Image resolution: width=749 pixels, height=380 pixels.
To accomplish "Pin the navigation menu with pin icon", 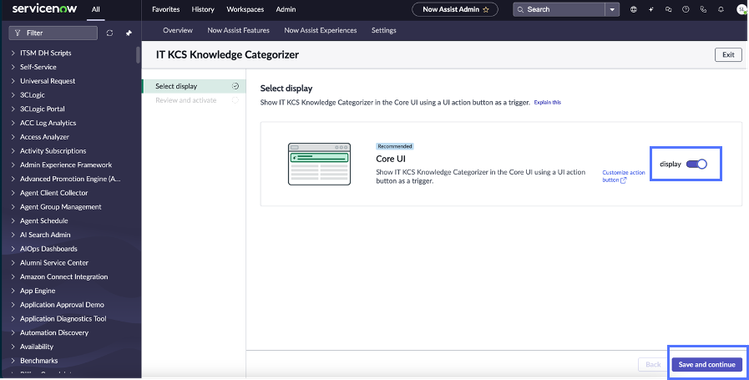I will coord(128,33).
